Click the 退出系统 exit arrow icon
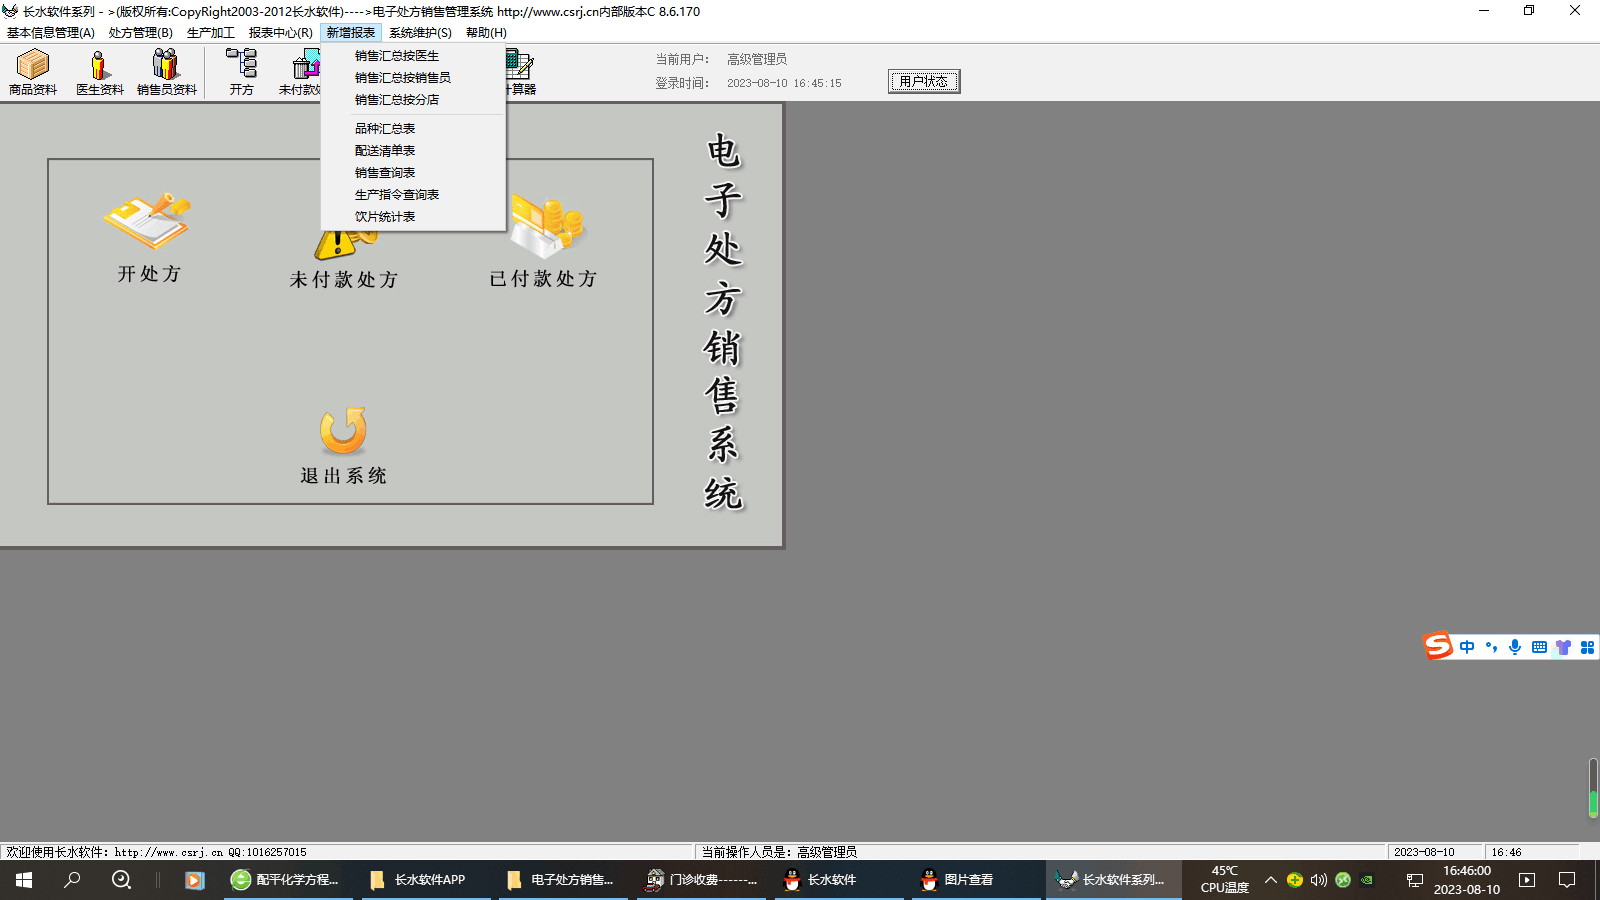Viewport: 1600px width, 900px height. tap(343, 431)
